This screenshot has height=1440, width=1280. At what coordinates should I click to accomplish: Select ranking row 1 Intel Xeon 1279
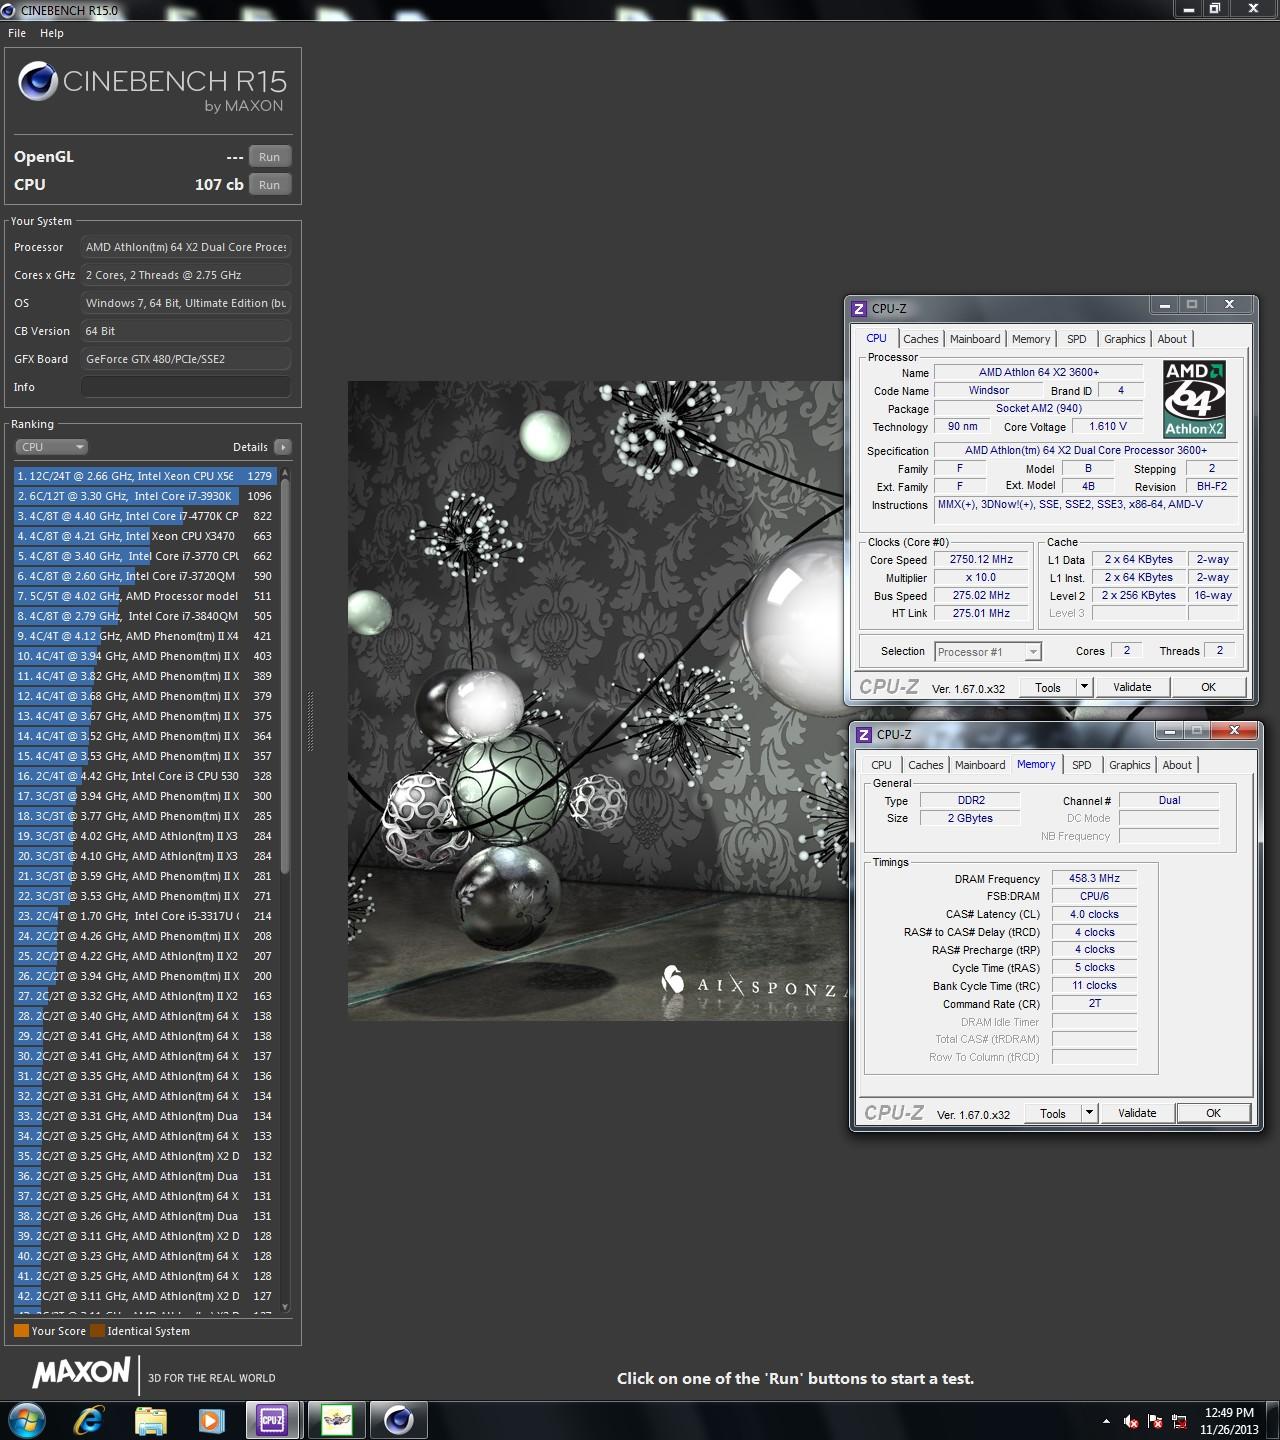(x=144, y=476)
